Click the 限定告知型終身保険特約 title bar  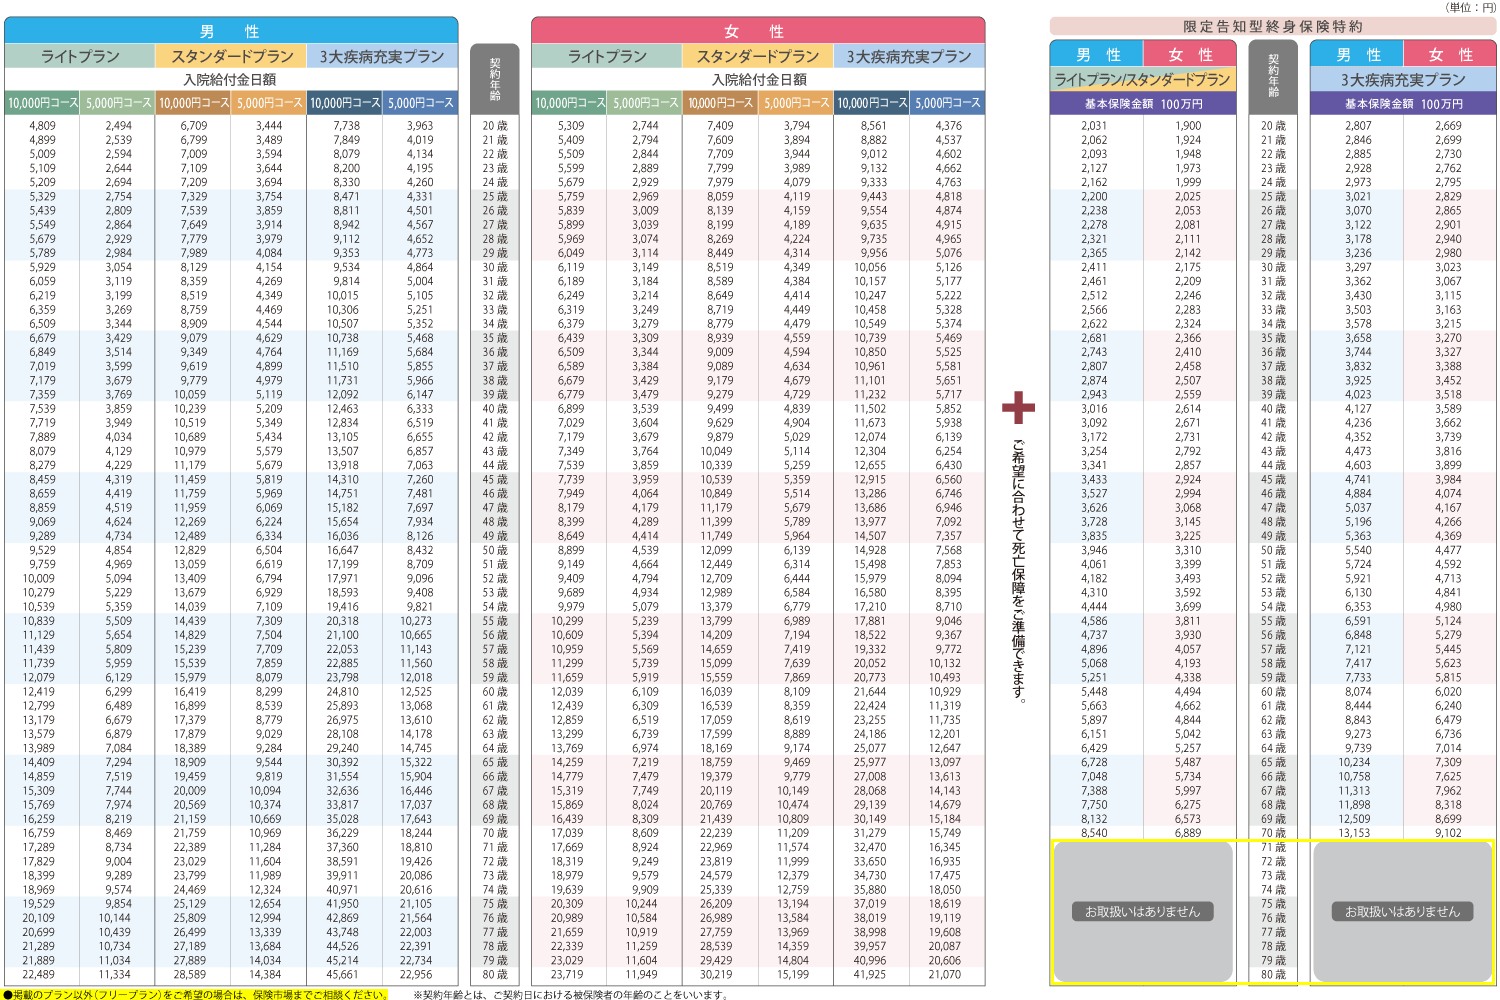coord(1273,27)
